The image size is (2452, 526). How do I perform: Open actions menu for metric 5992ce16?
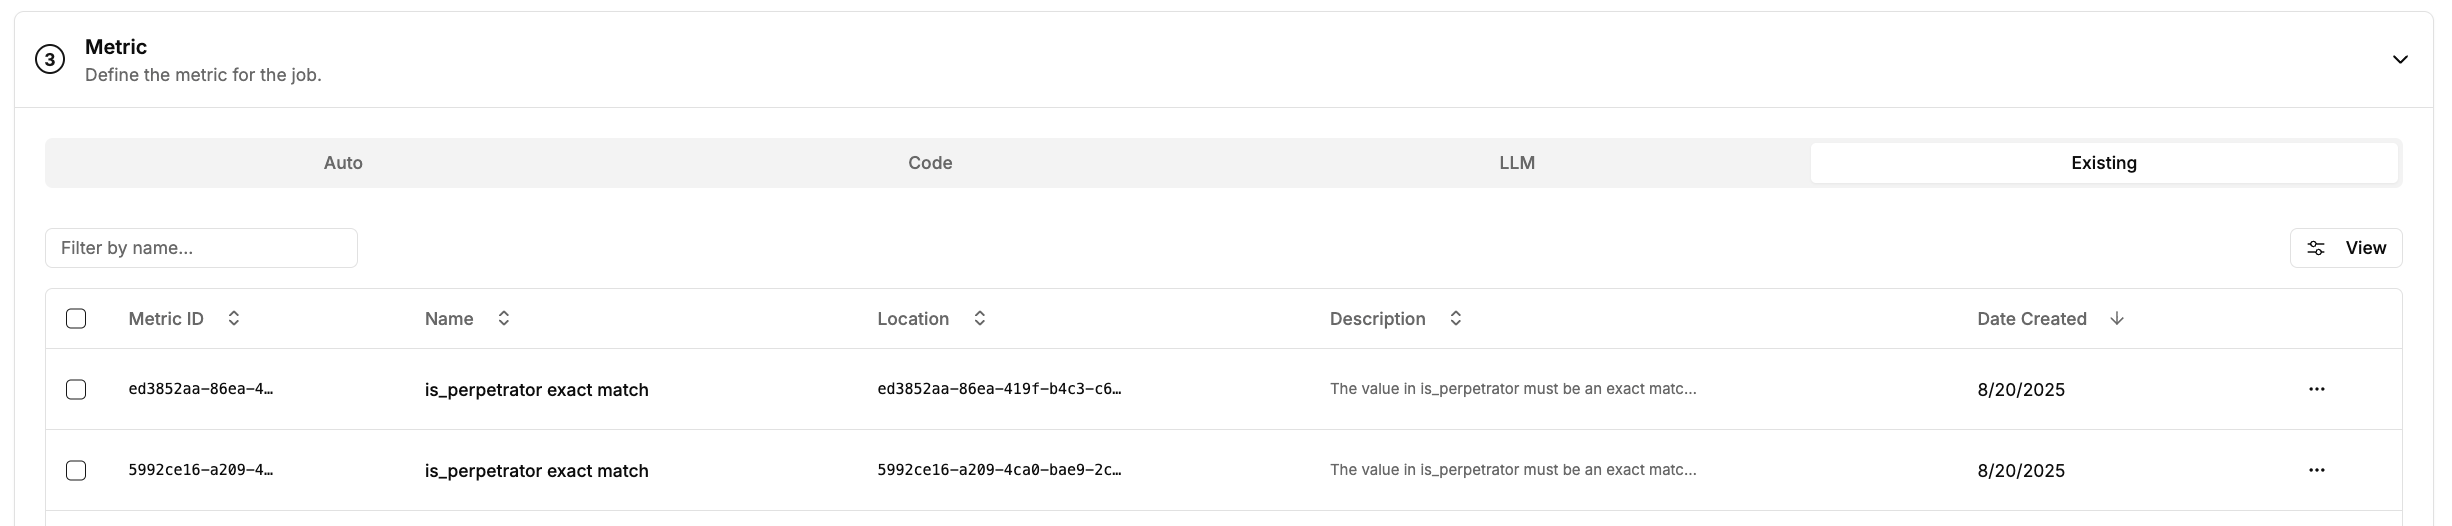click(2316, 470)
